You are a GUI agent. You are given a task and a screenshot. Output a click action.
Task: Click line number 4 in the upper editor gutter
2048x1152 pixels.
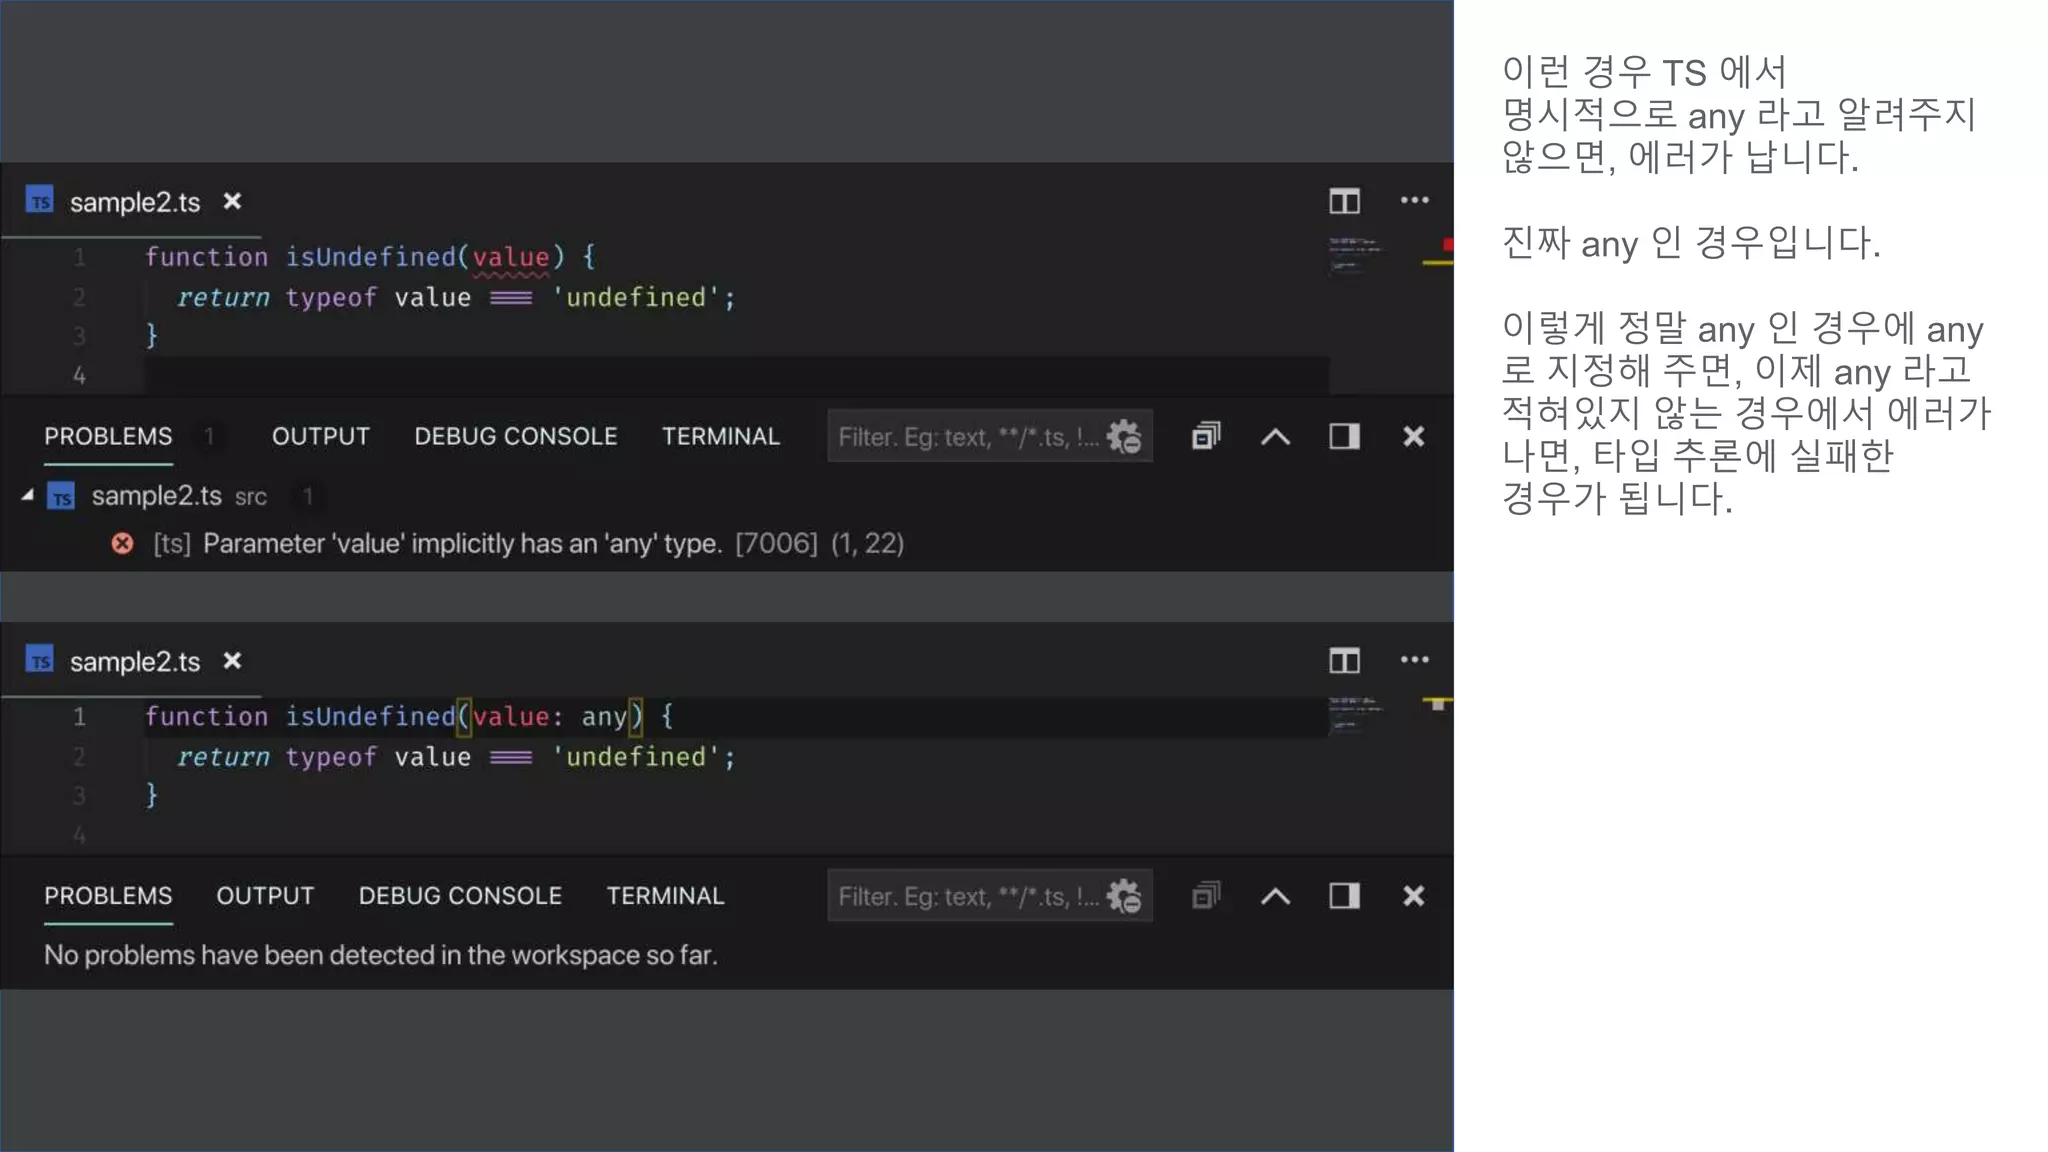click(79, 375)
